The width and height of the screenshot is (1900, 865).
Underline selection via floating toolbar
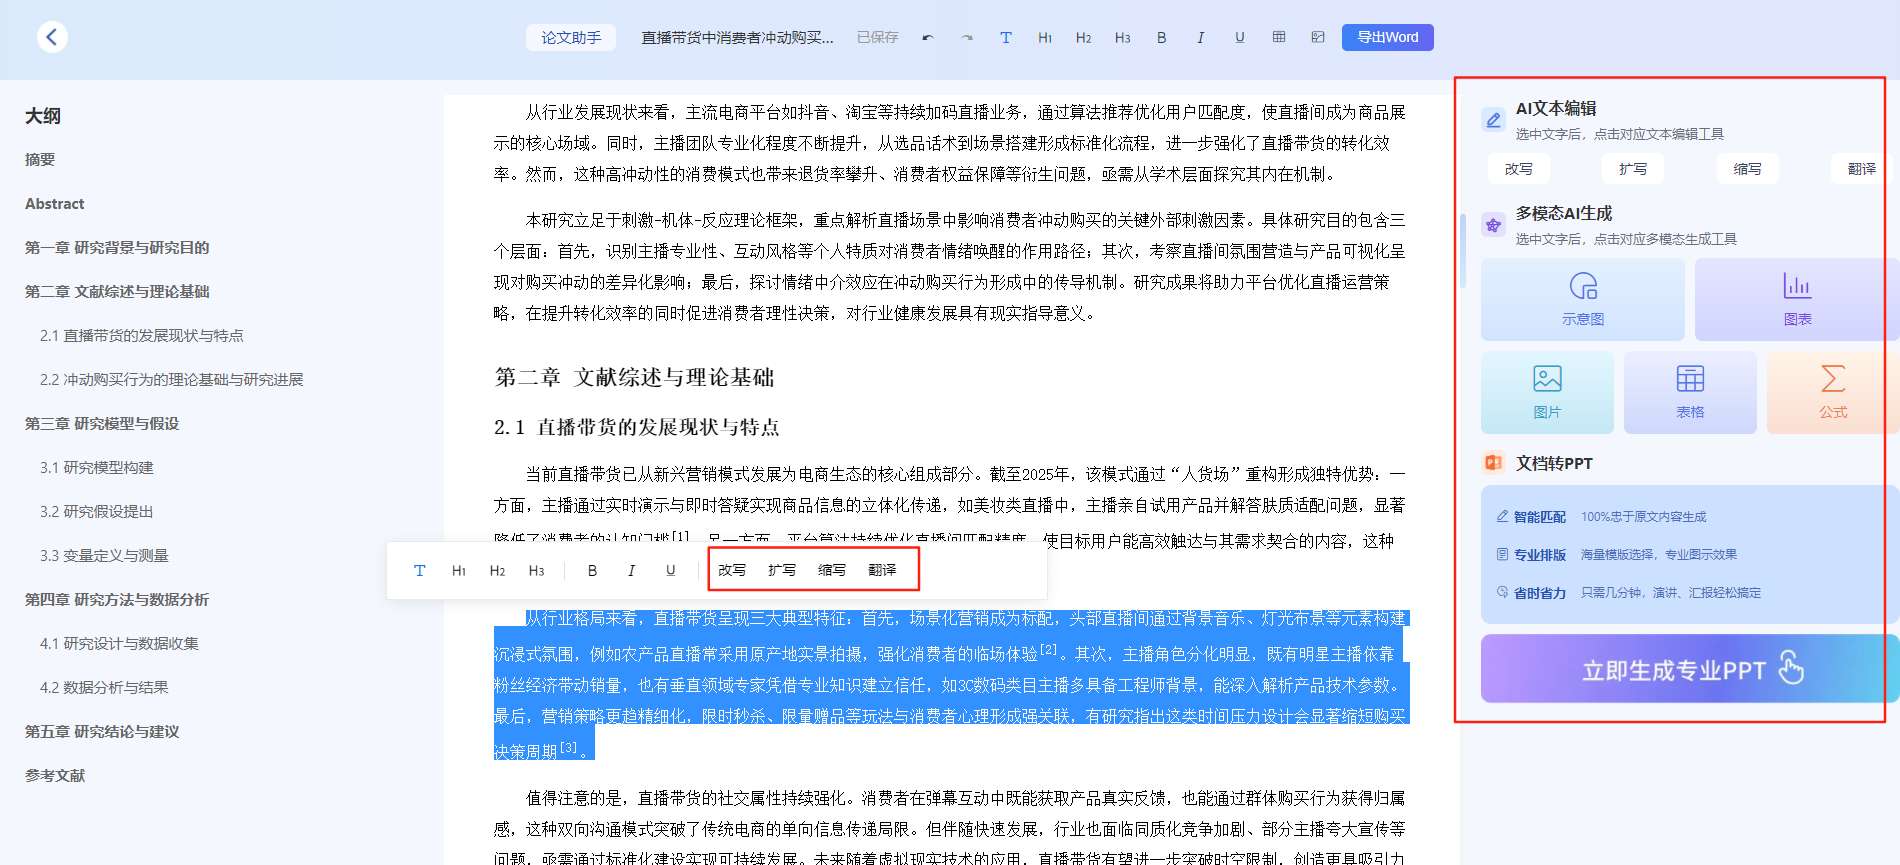[x=670, y=570]
